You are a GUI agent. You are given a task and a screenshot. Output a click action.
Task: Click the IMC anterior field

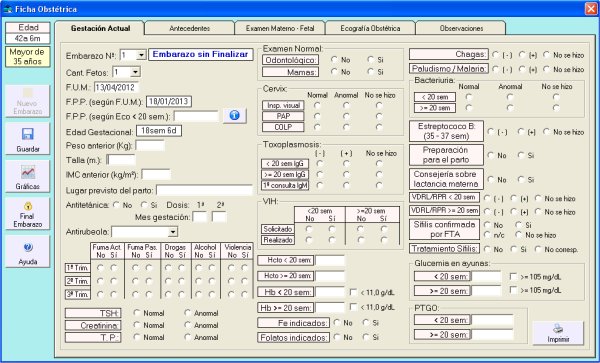tap(156, 174)
